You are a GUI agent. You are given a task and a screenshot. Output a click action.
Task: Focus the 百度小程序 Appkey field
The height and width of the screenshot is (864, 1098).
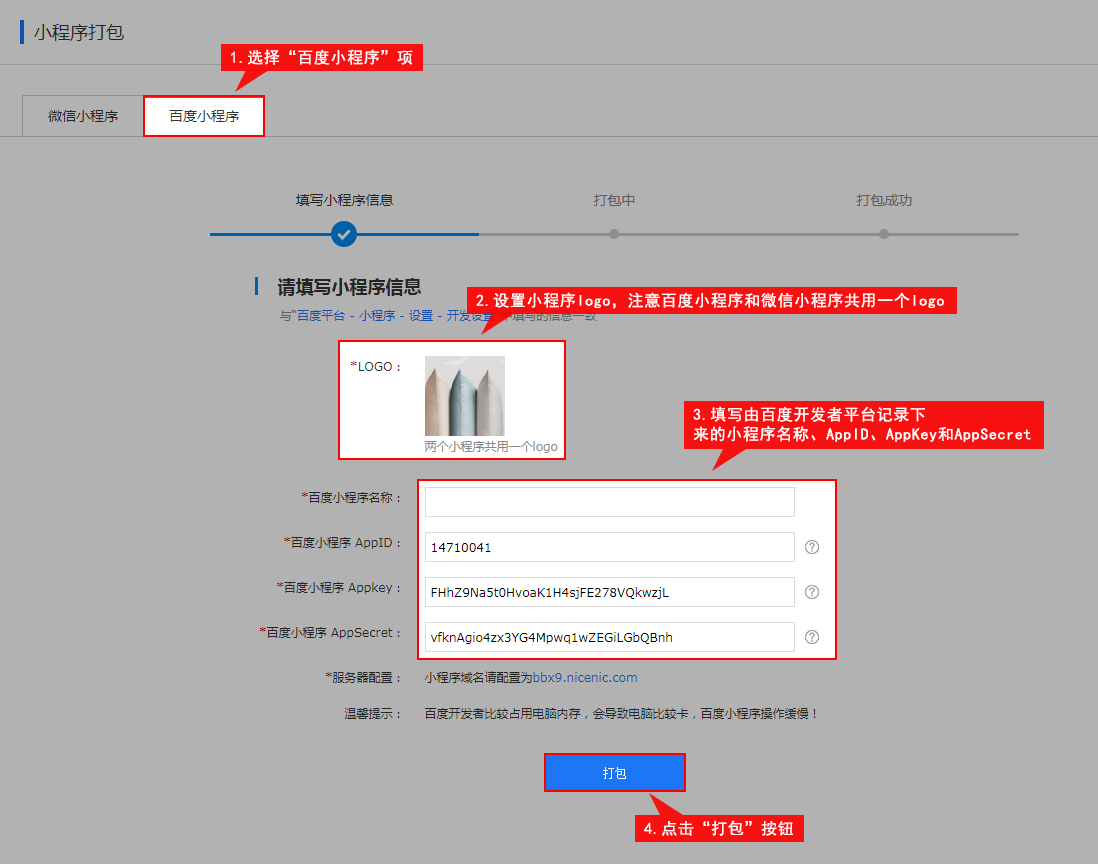click(x=609, y=592)
